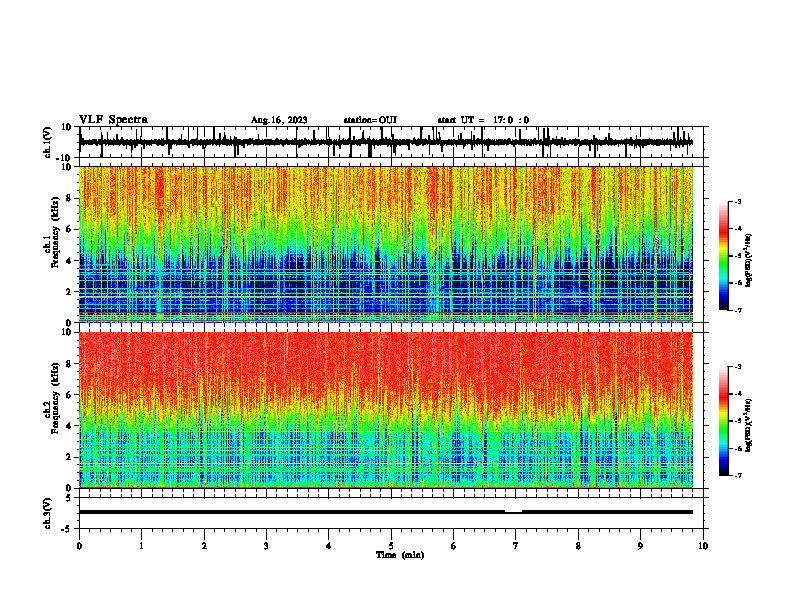This screenshot has height=612, width=792.
Task: Click the "-3" label atop the ch.1 colorbar
Action: tap(737, 201)
